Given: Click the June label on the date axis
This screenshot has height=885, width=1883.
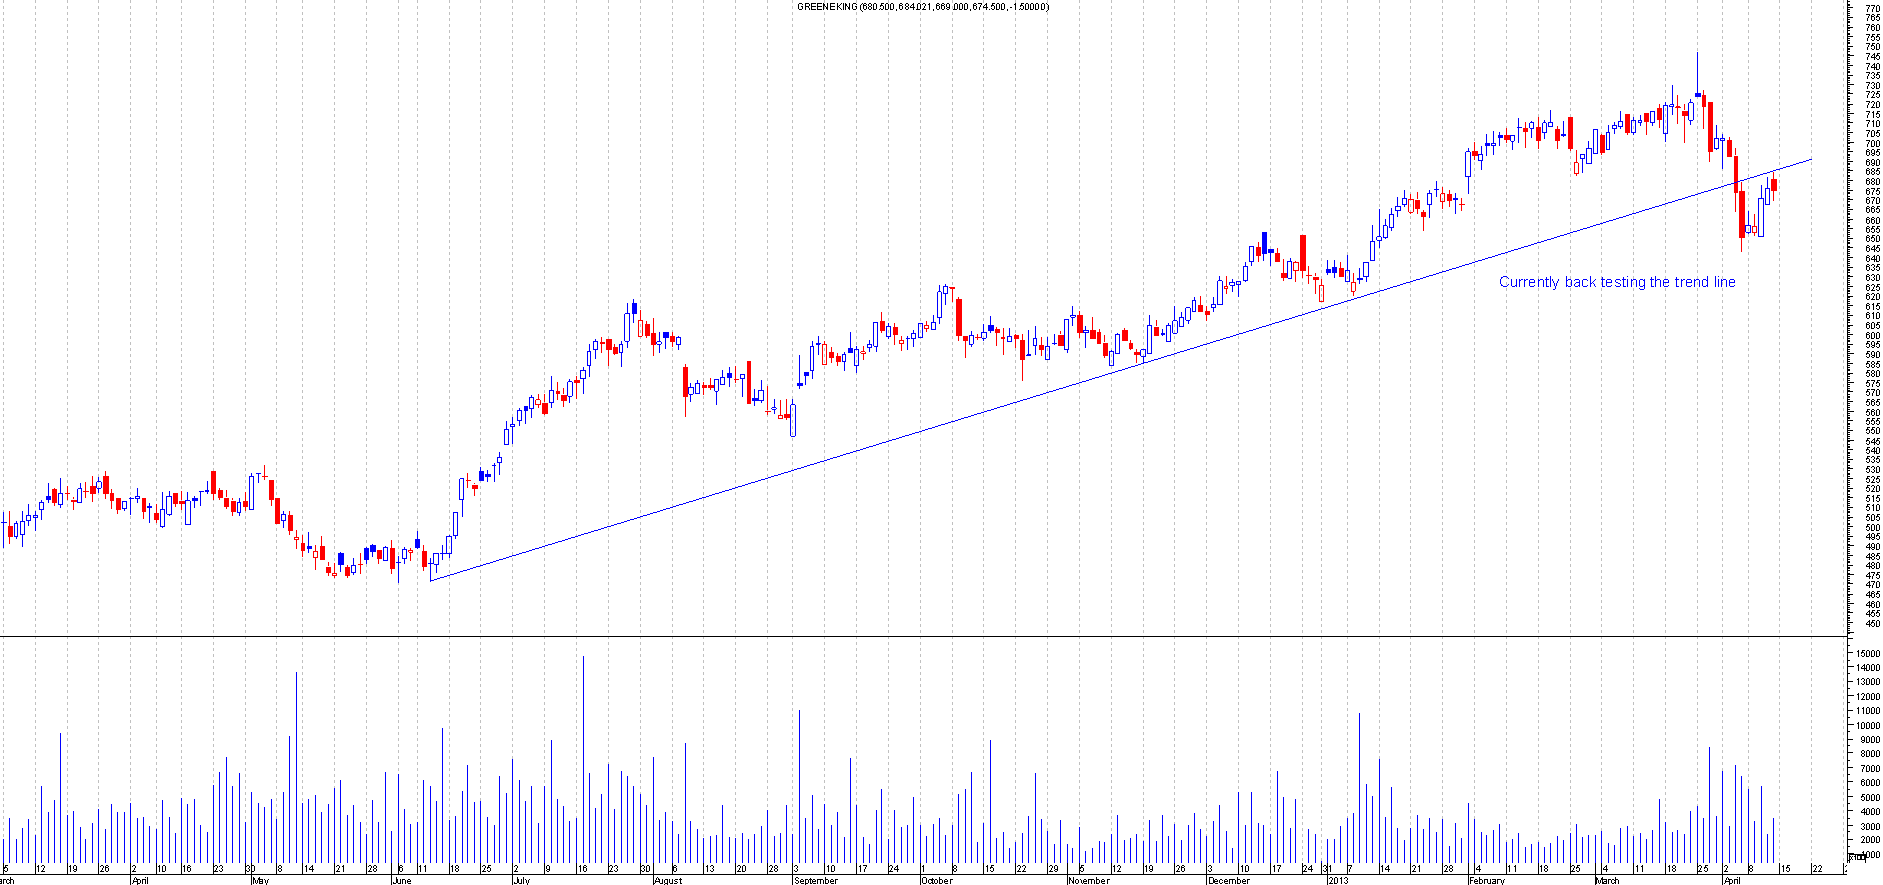Looking at the screenshot, I should click(x=401, y=881).
